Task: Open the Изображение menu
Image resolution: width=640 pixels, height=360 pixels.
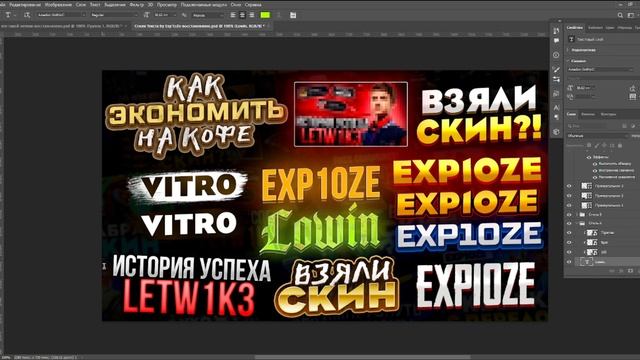Action: [x=58, y=4]
